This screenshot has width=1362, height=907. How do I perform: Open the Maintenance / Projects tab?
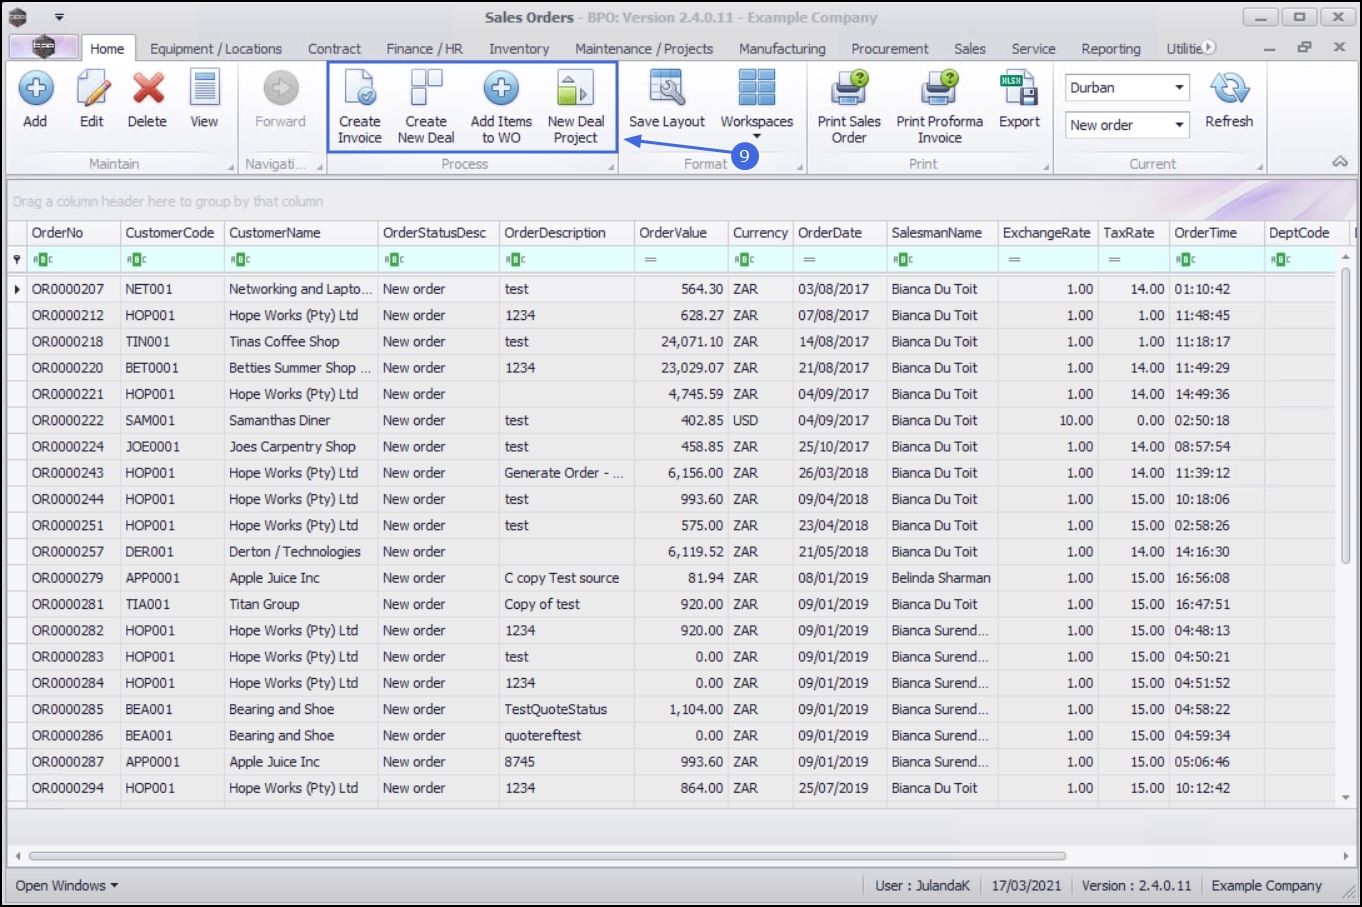(644, 49)
